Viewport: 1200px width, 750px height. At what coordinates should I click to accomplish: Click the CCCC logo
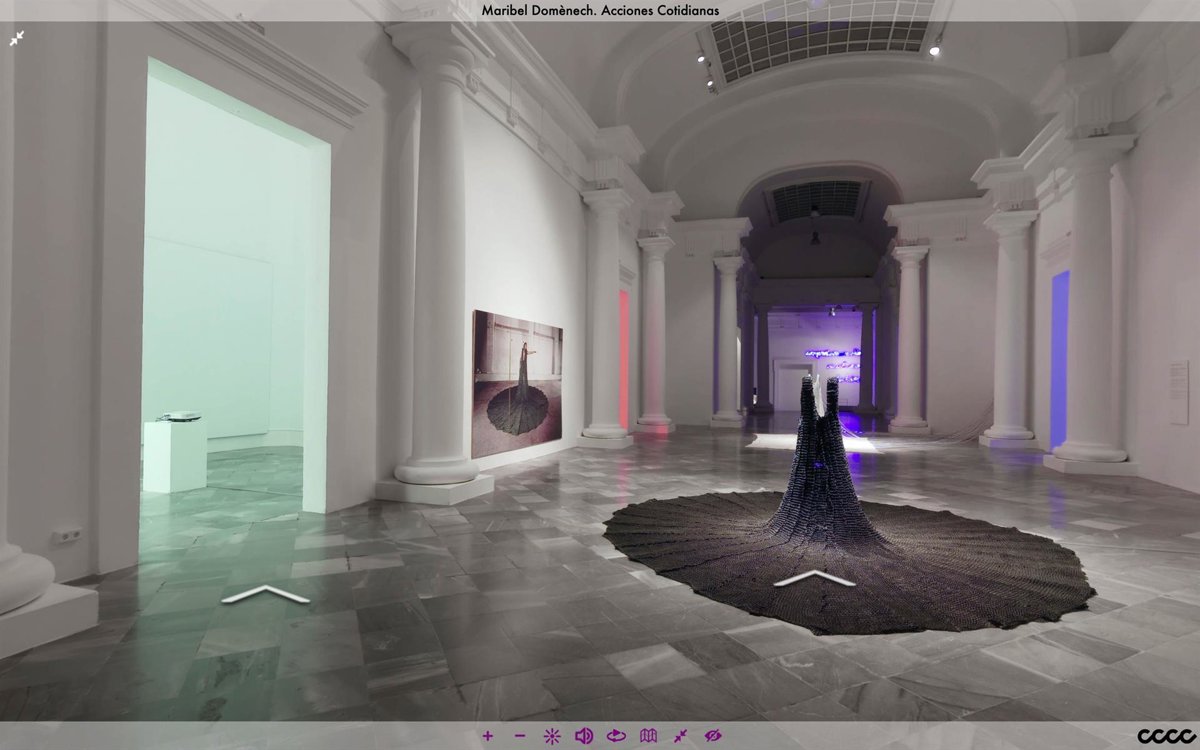1163,736
